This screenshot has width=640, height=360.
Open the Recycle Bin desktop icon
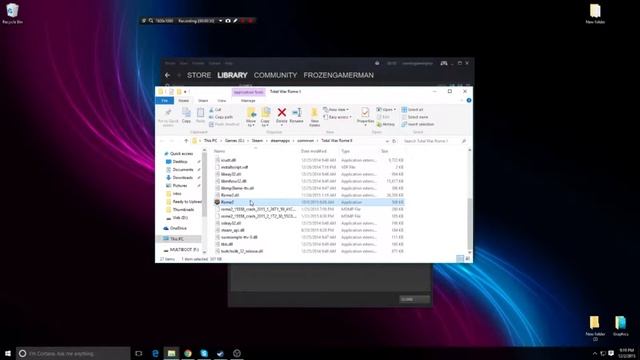(12, 13)
